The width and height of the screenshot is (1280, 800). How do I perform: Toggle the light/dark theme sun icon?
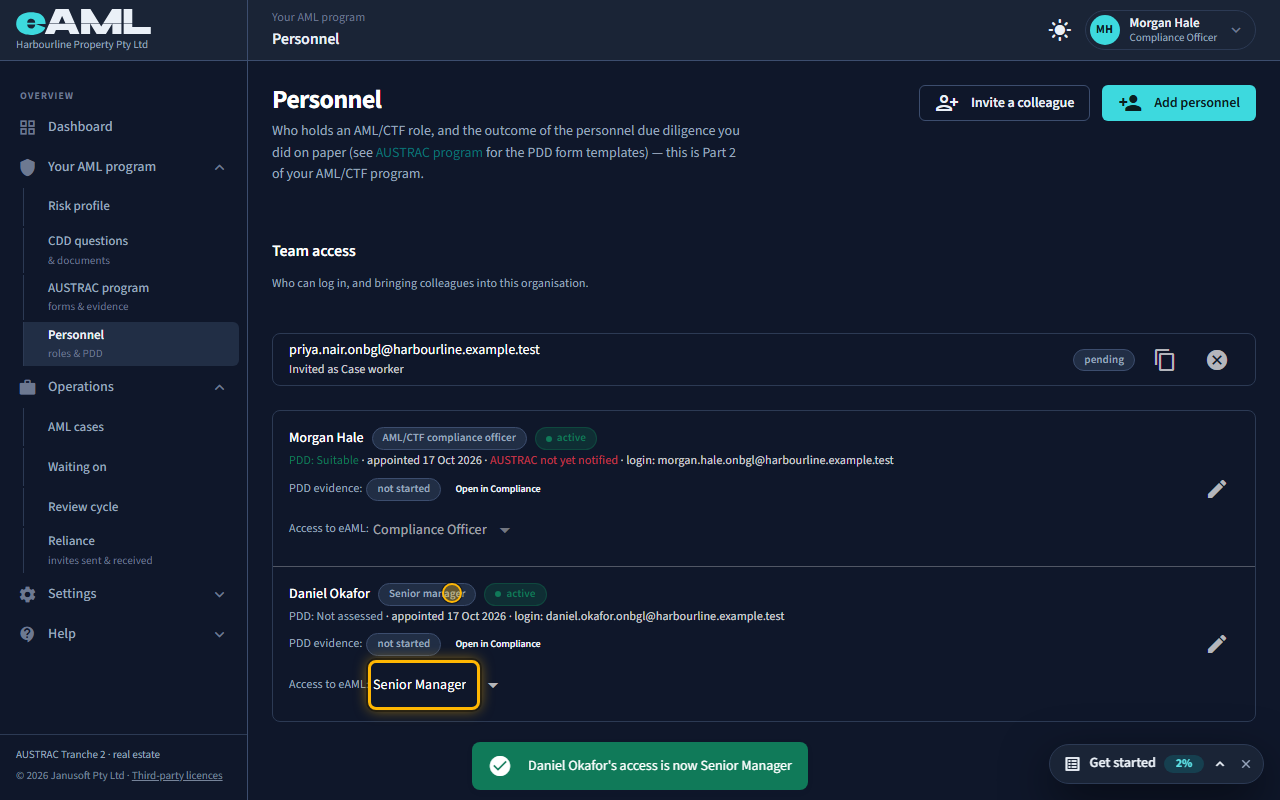(1060, 30)
